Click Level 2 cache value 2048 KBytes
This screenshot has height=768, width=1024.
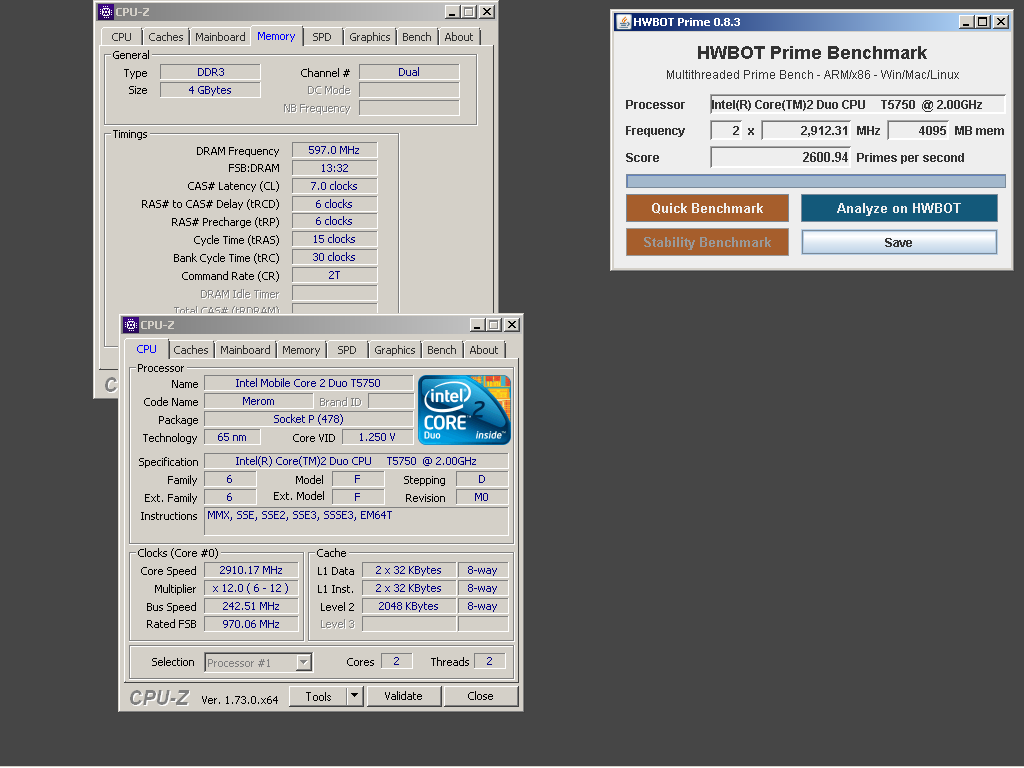click(x=409, y=606)
